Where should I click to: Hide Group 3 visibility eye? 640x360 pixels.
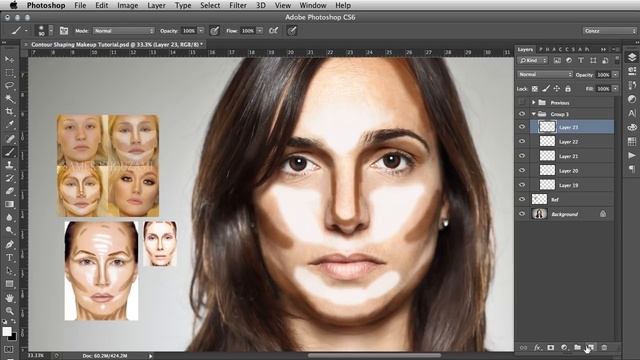[522, 114]
